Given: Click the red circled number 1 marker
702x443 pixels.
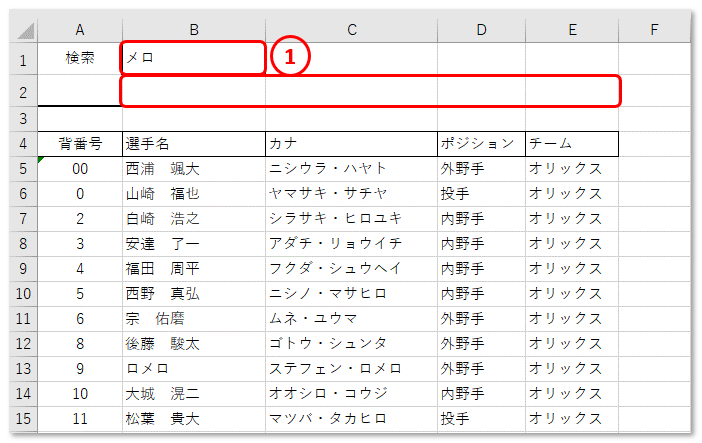Looking at the screenshot, I should [290, 57].
